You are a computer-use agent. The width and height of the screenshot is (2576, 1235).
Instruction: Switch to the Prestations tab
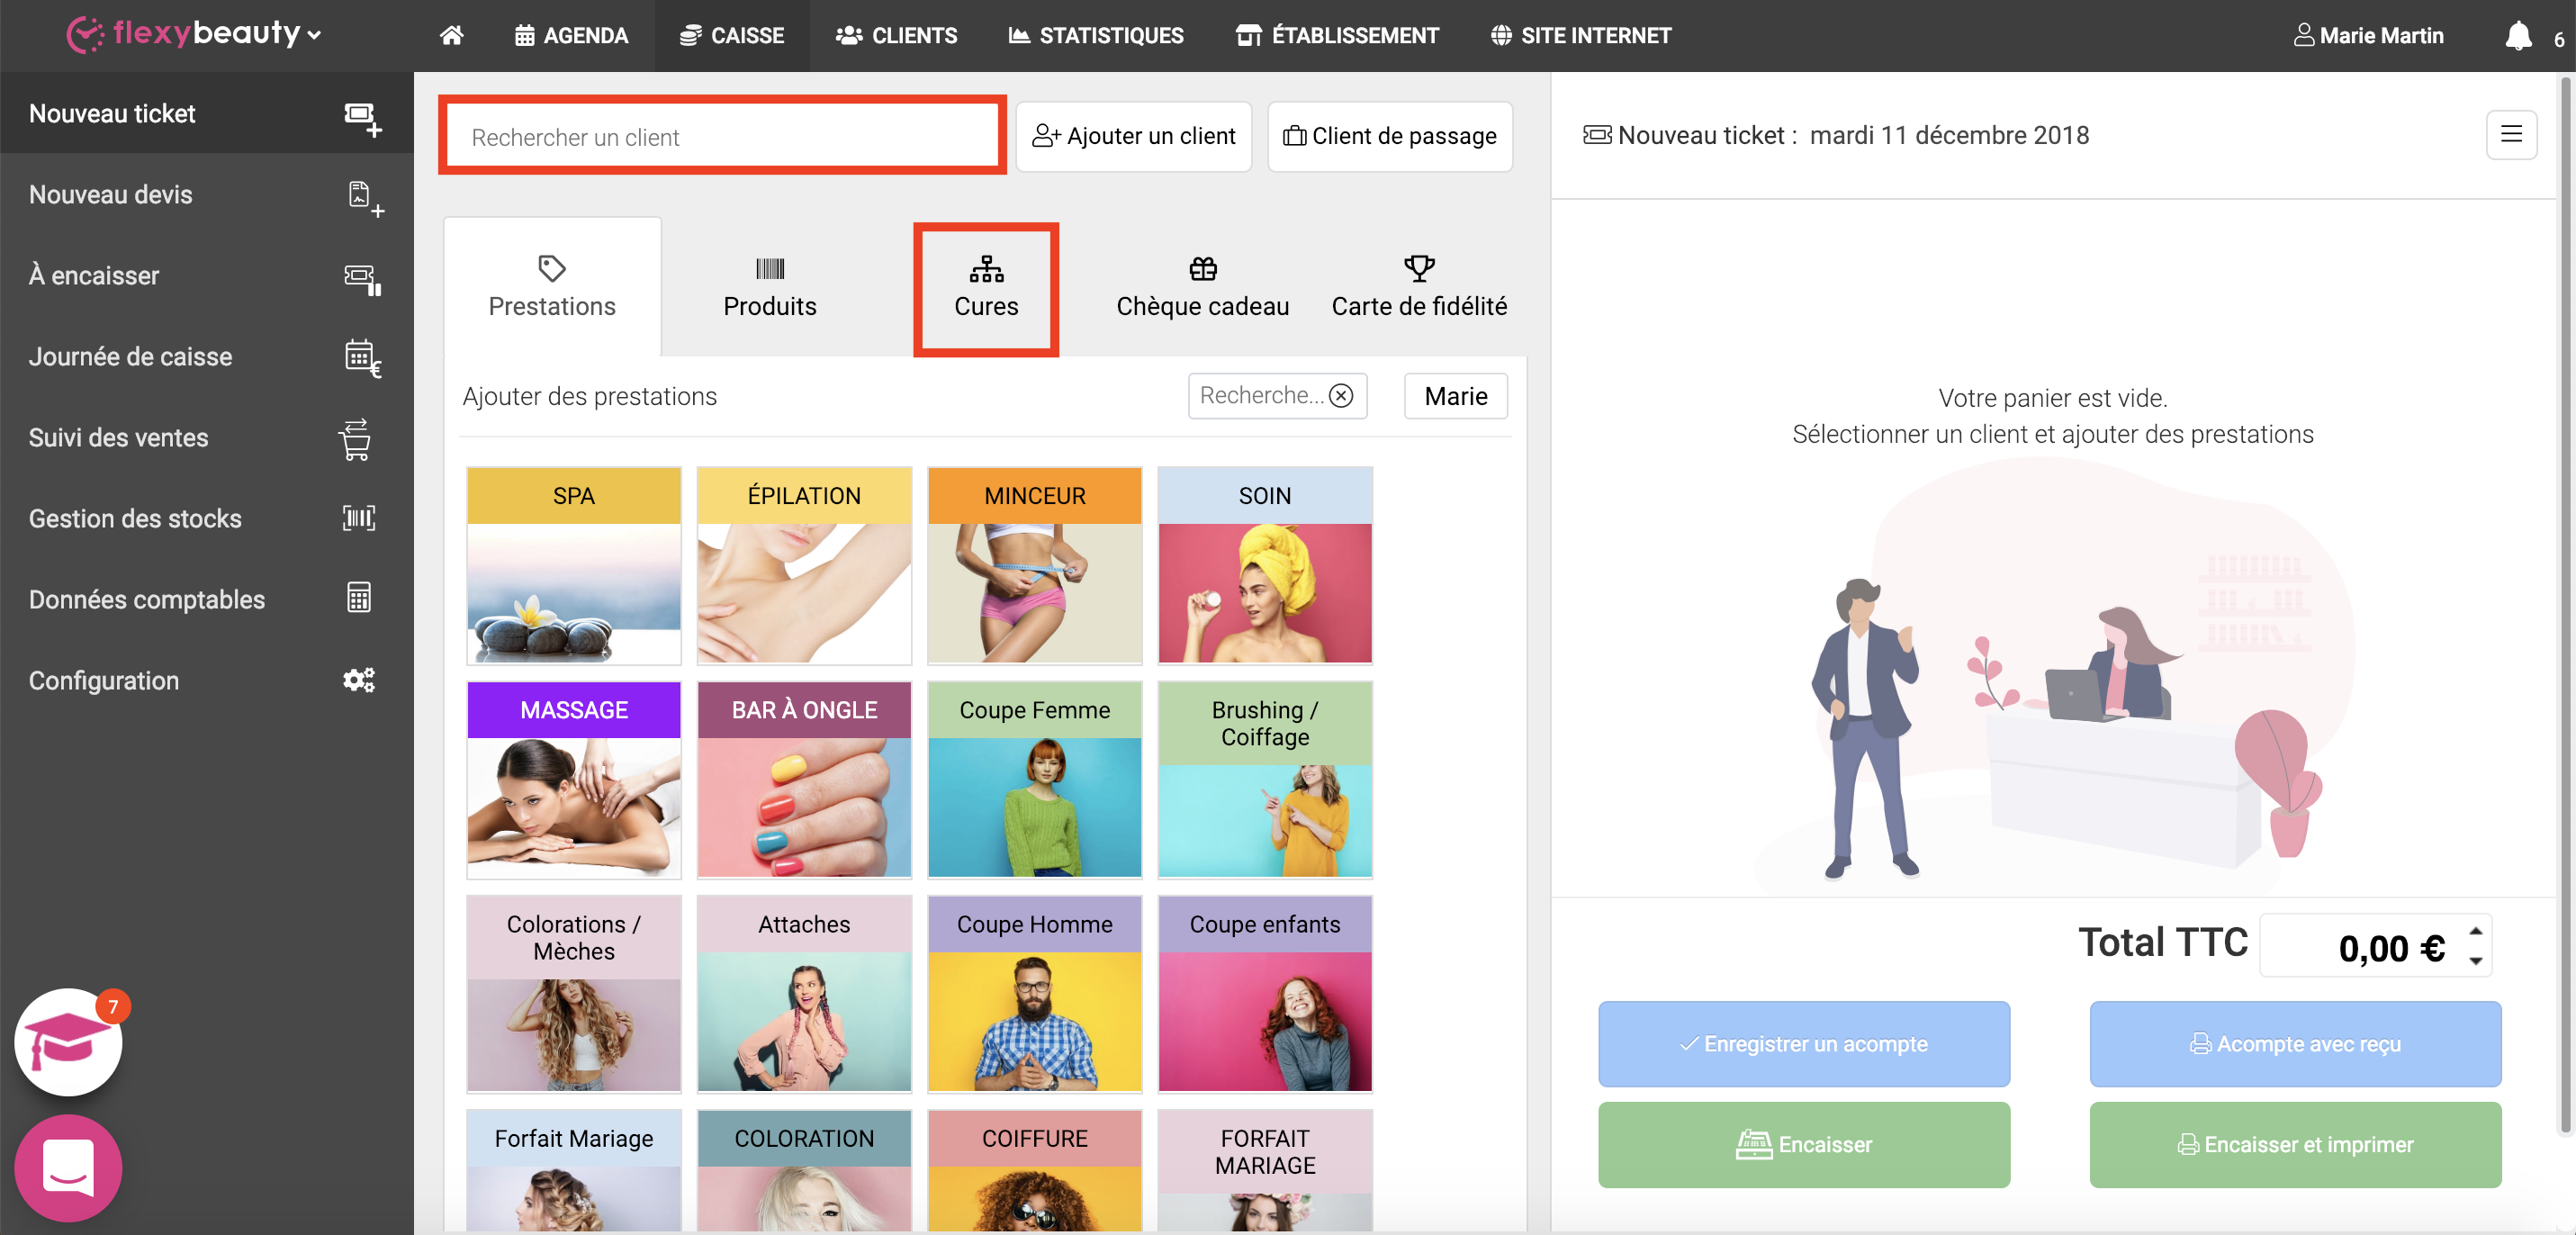552,287
